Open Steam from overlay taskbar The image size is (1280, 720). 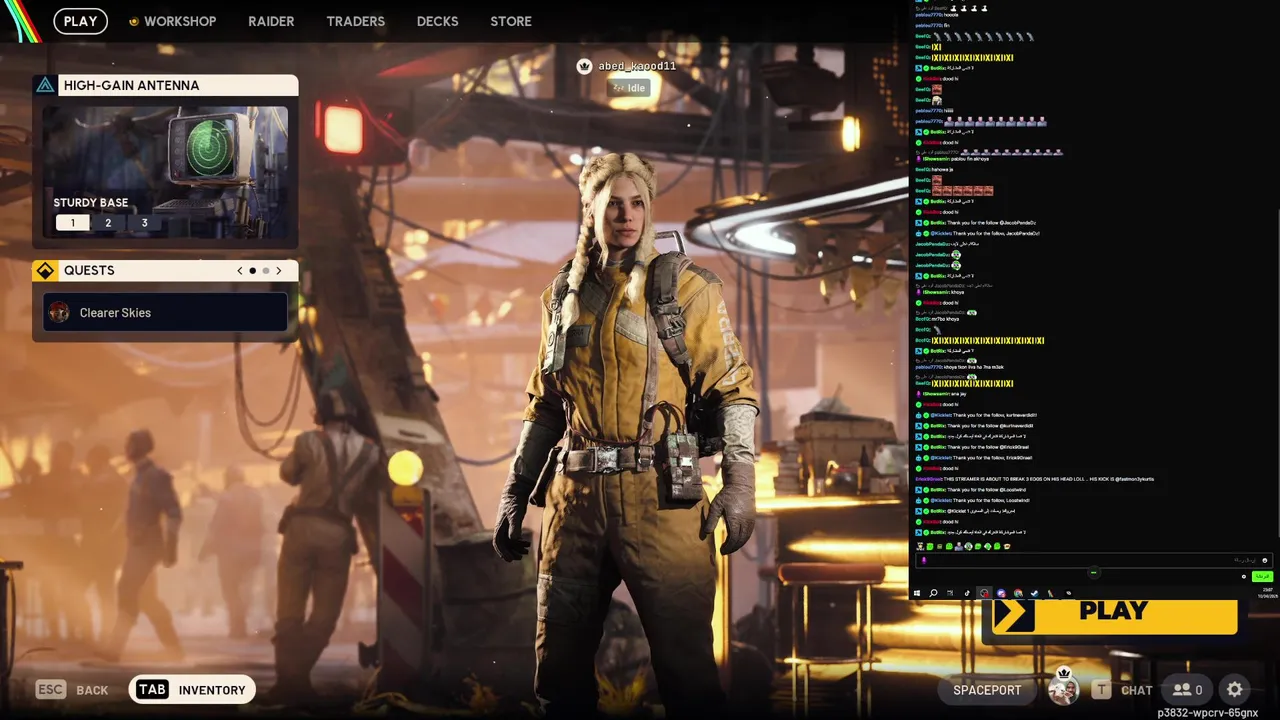tap(1035, 593)
